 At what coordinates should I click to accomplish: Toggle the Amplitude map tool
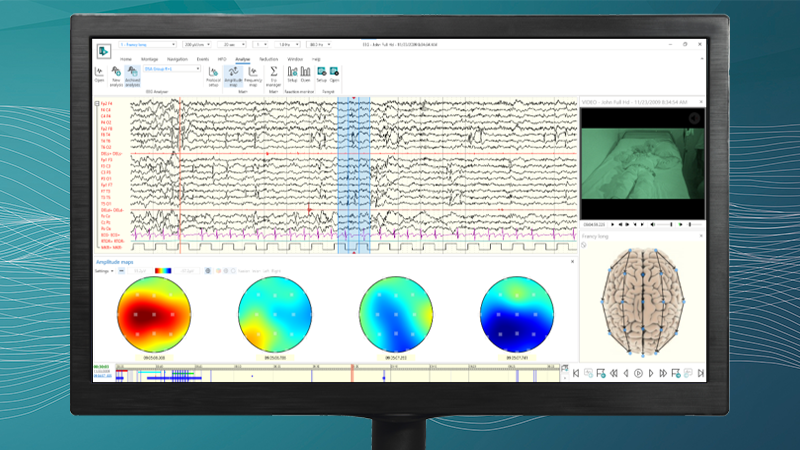point(233,76)
